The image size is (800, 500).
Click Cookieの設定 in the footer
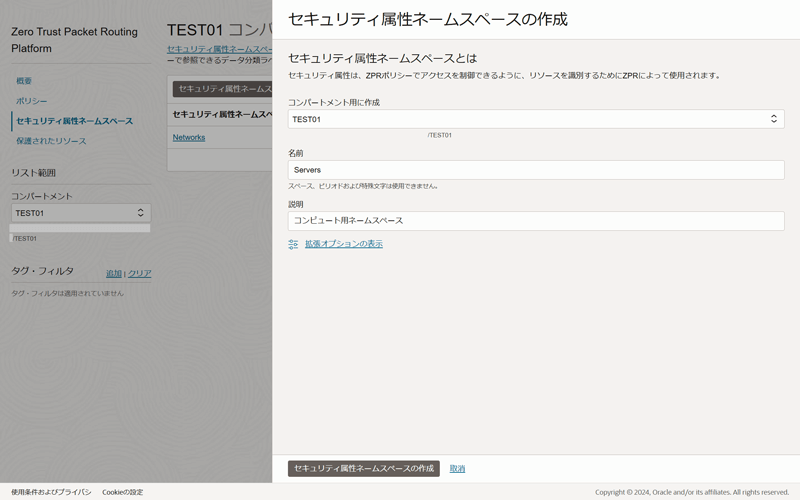coord(122,492)
